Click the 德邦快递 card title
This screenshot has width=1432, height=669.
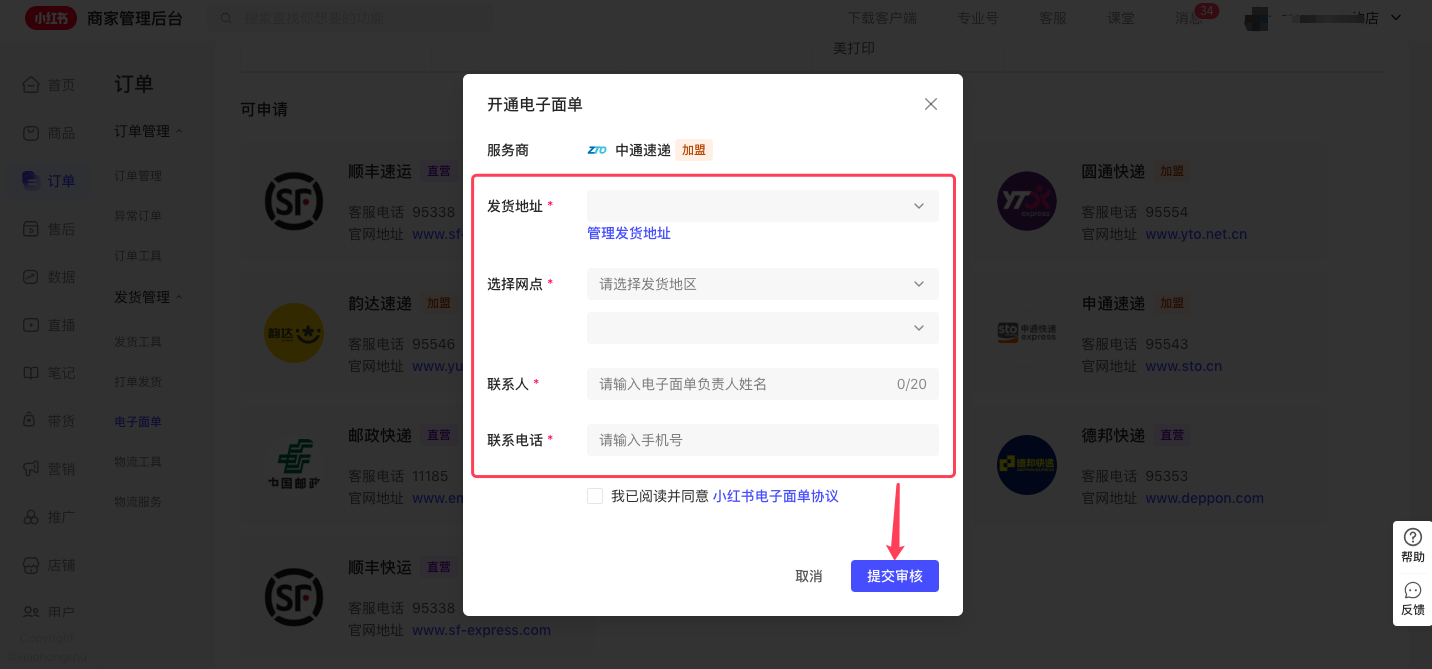1113,435
